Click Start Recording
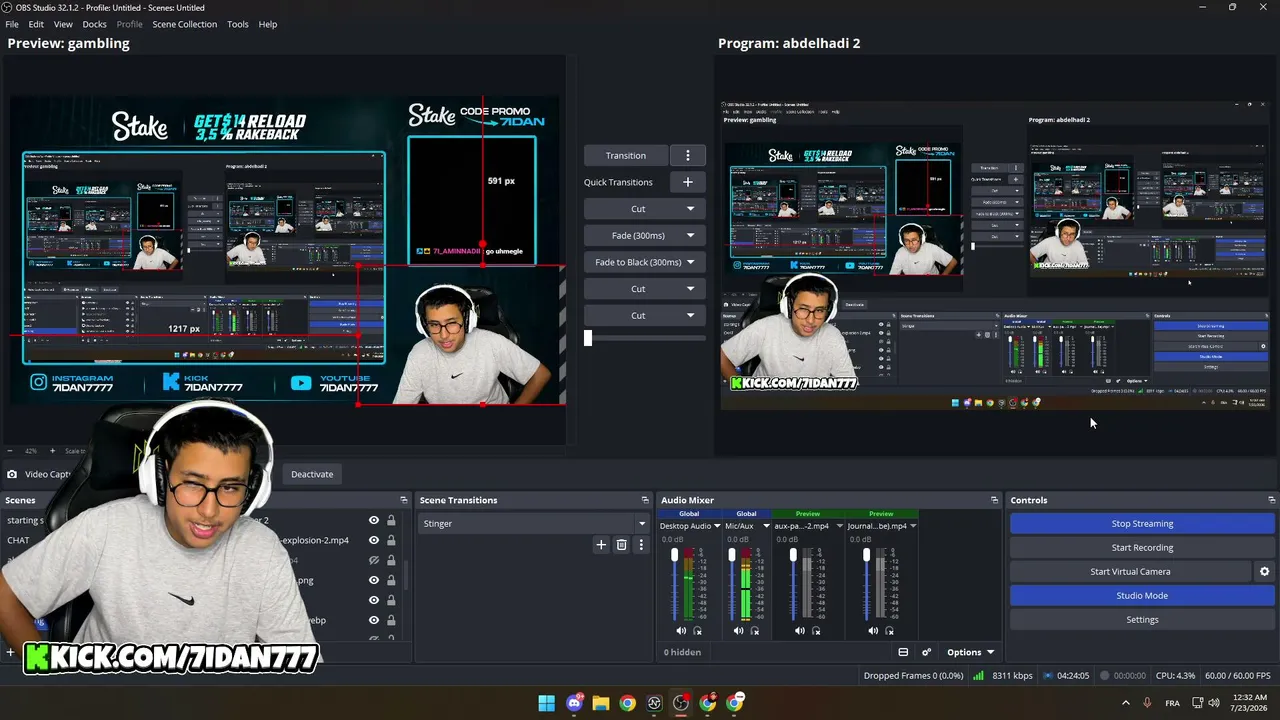 pyautogui.click(x=1142, y=548)
